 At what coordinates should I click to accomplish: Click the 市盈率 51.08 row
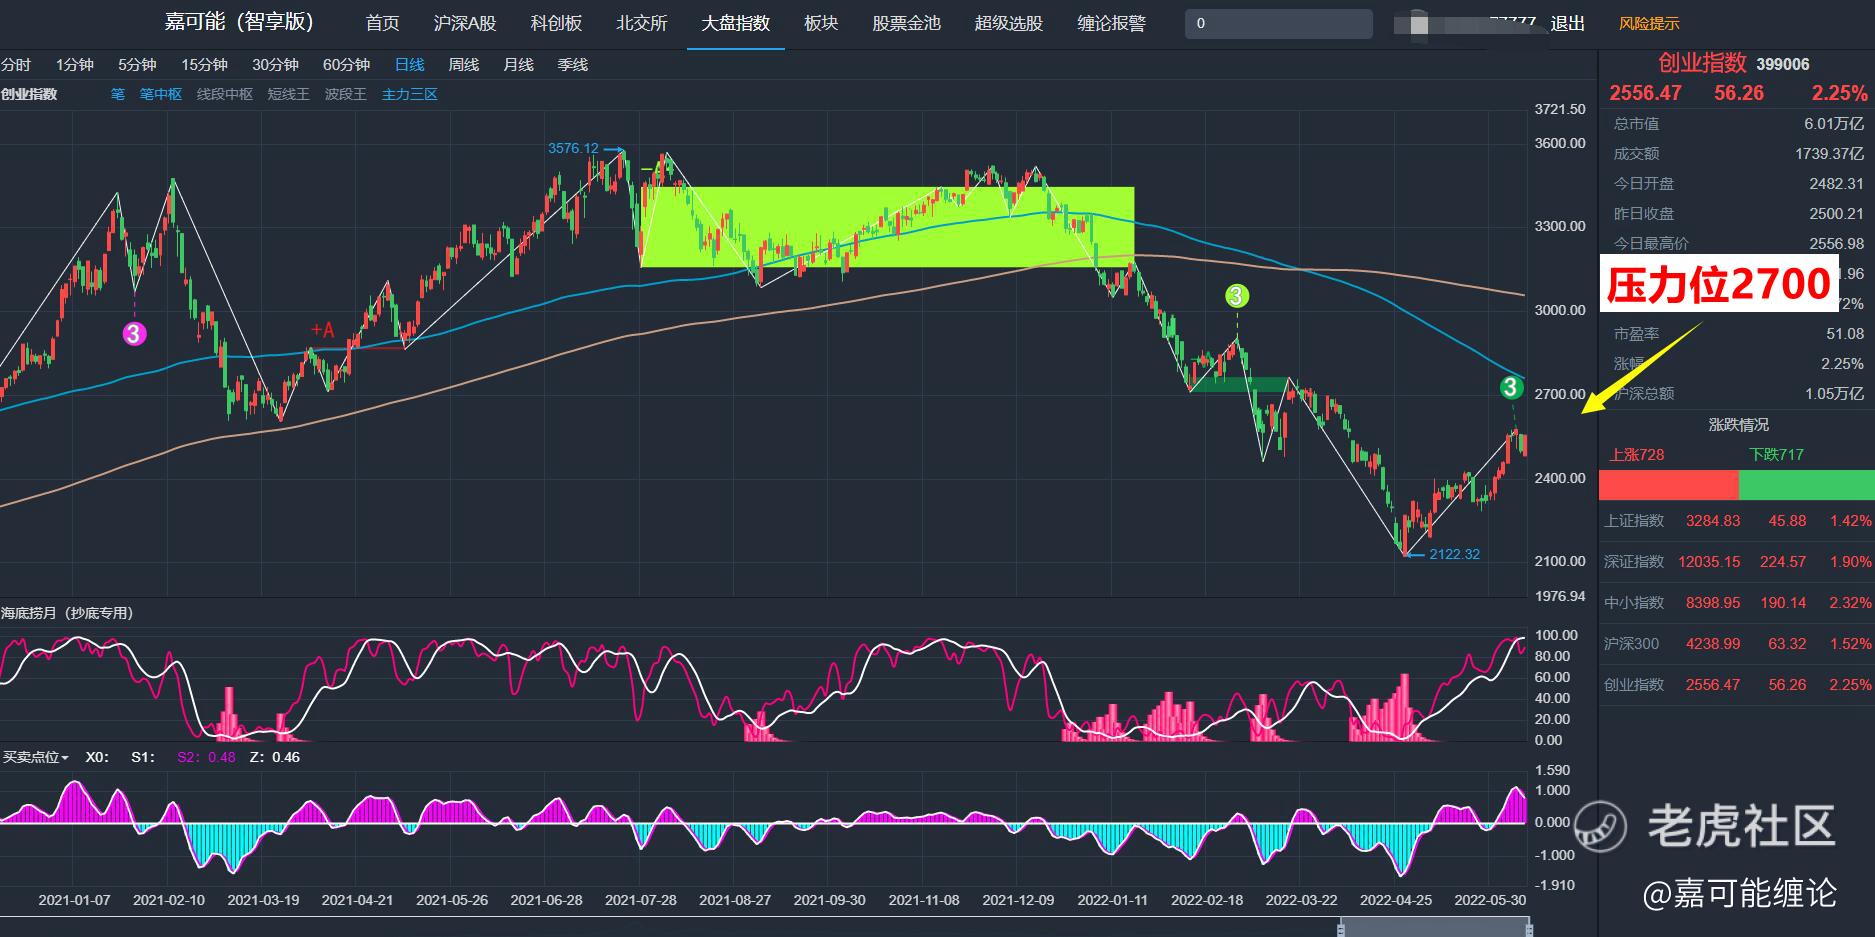click(1738, 334)
